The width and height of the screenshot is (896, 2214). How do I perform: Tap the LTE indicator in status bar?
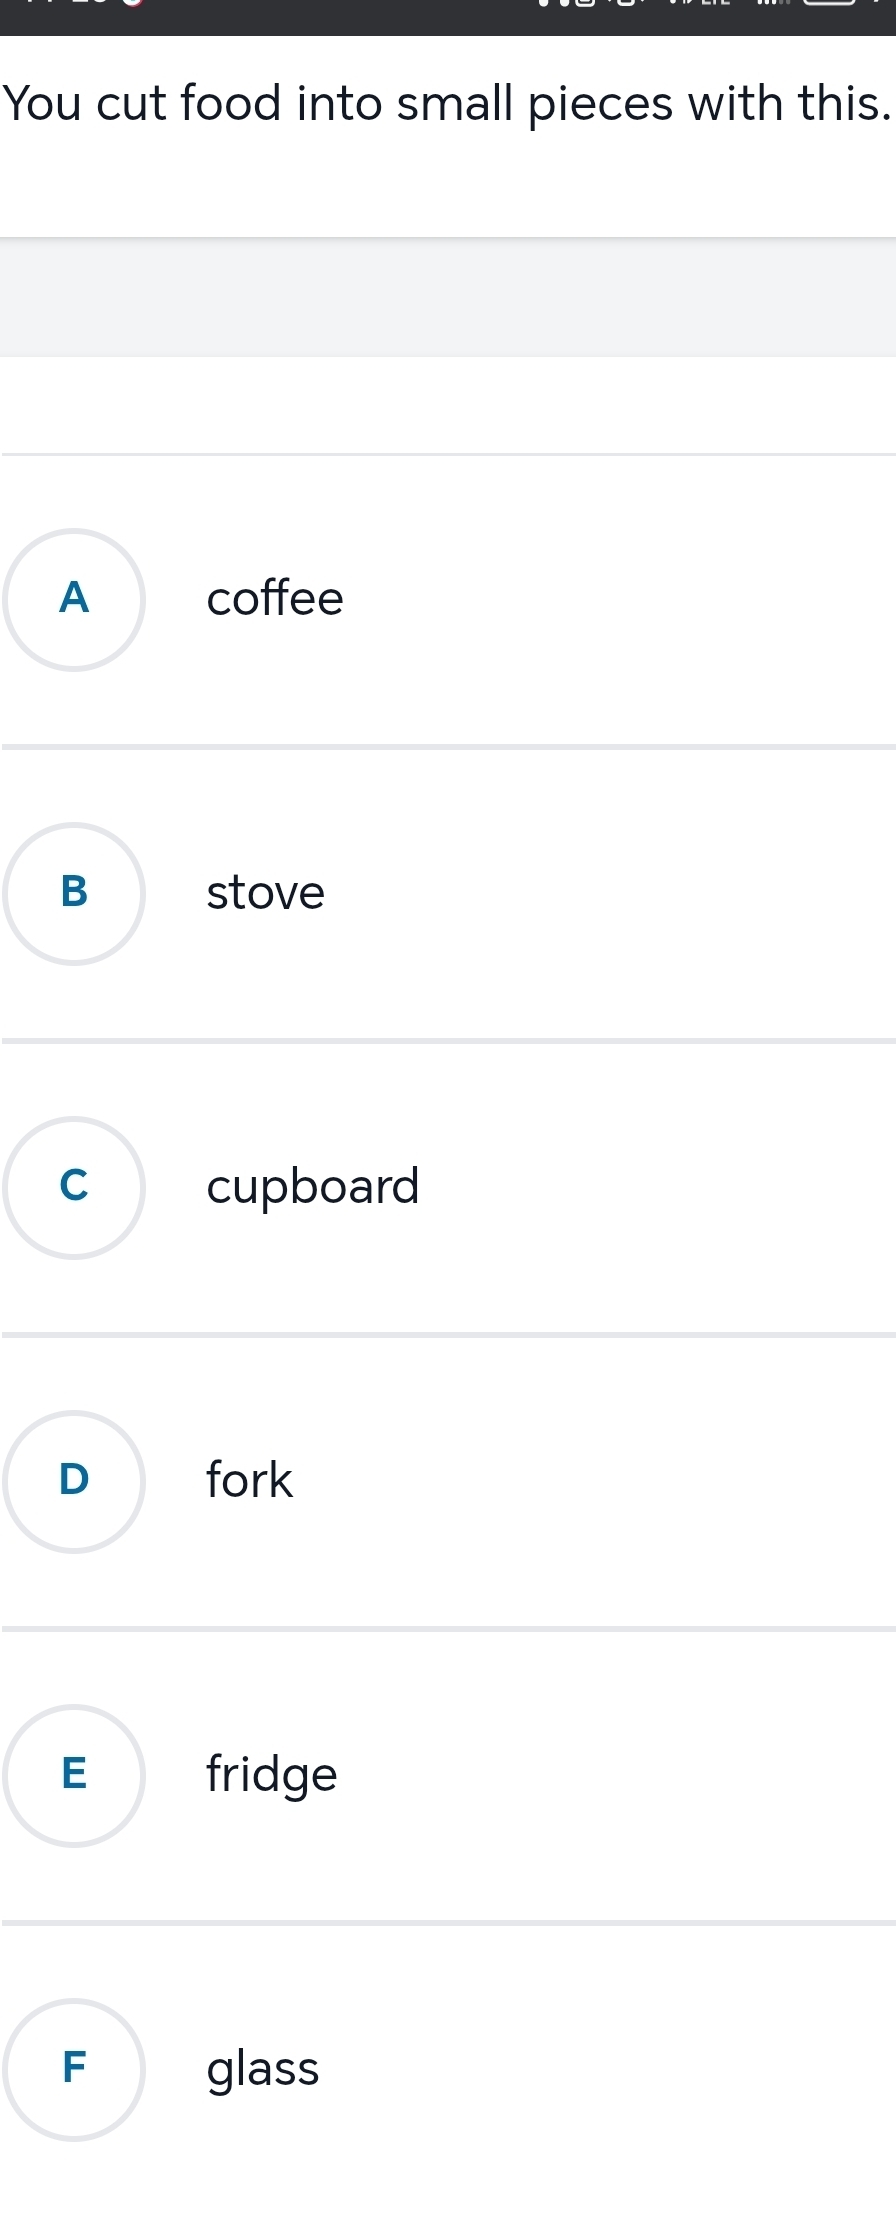pyautogui.click(x=715, y=4)
